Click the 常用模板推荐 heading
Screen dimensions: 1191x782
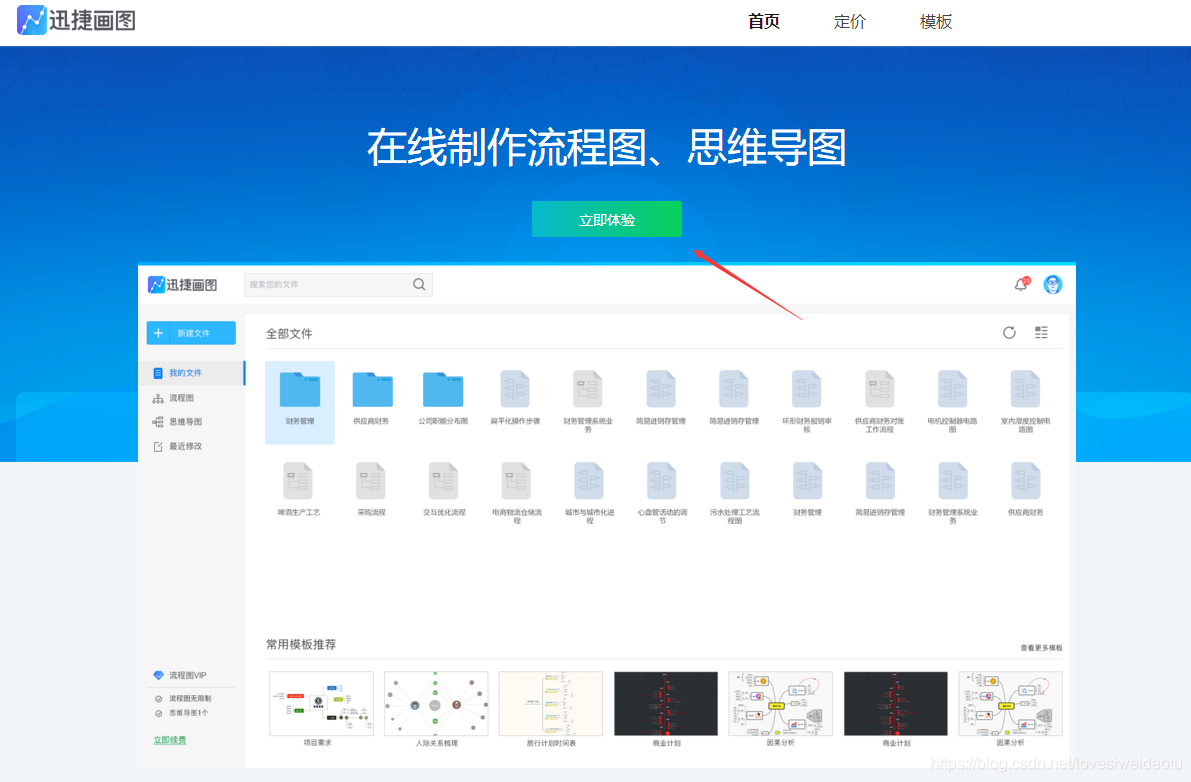click(x=301, y=644)
